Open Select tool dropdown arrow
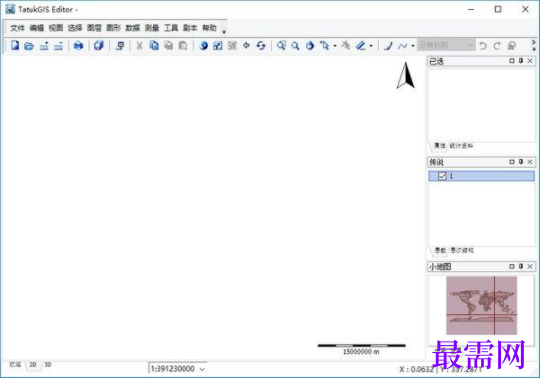The height and width of the screenshot is (386, 544). [335, 46]
